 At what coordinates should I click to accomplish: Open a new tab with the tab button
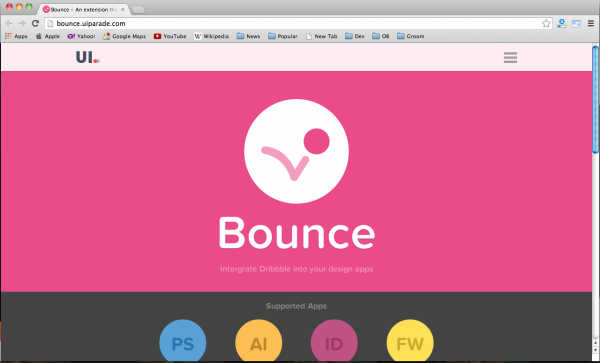tap(138, 10)
